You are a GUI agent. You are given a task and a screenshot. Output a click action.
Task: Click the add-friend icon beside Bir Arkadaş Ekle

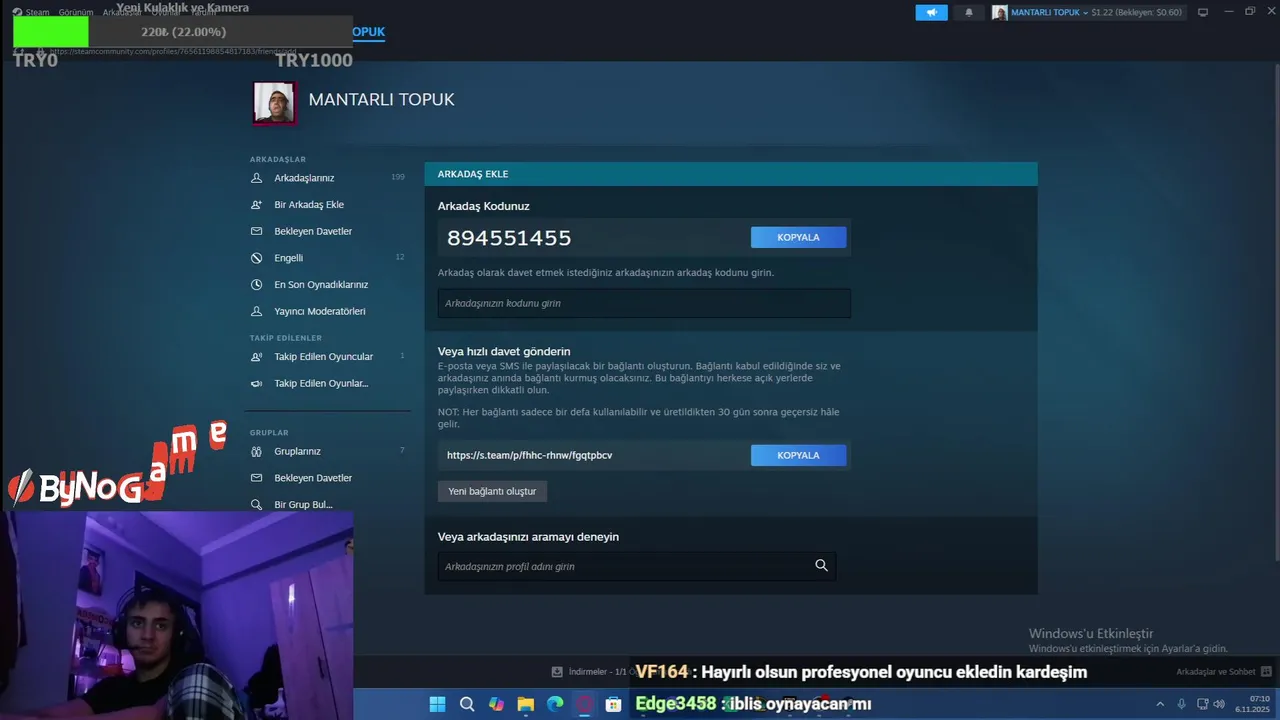click(256, 204)
